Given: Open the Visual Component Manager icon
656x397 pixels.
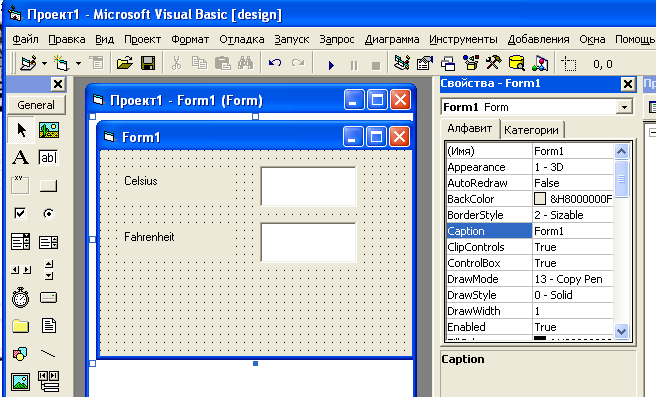Looking at the screenshot, I should click(540, 64).
